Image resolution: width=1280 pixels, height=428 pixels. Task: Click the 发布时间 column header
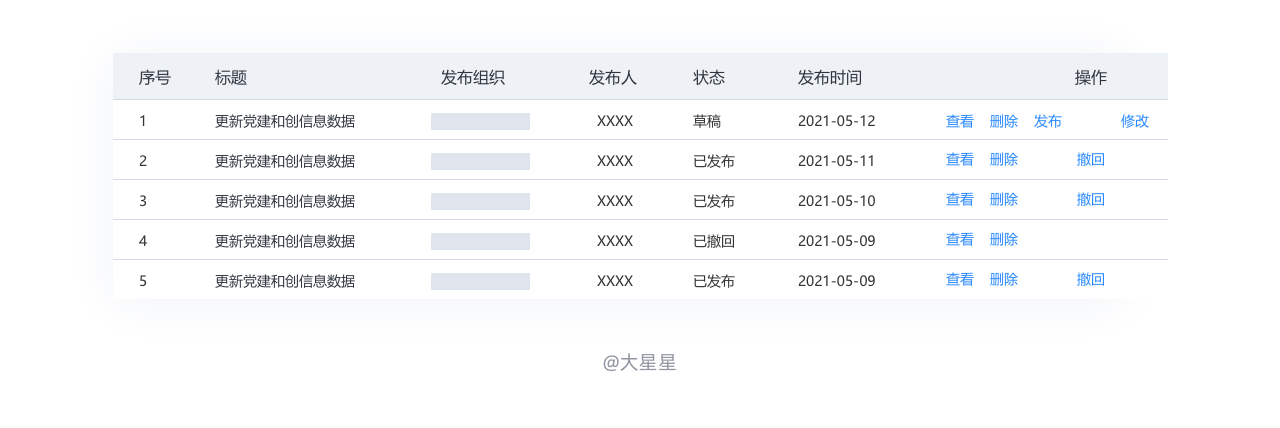click(x=829, y=77)
